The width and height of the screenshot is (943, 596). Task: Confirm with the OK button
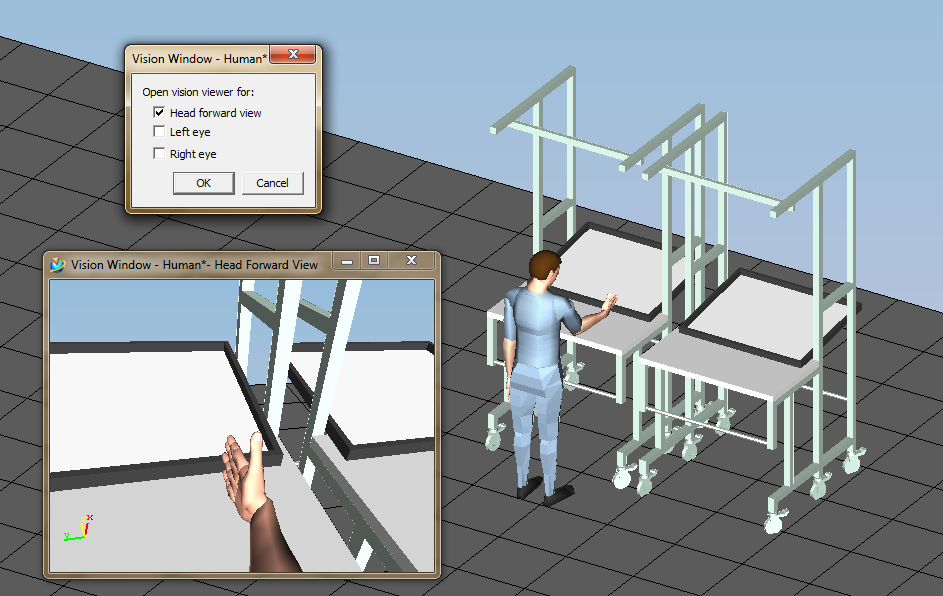click(203, 183)
